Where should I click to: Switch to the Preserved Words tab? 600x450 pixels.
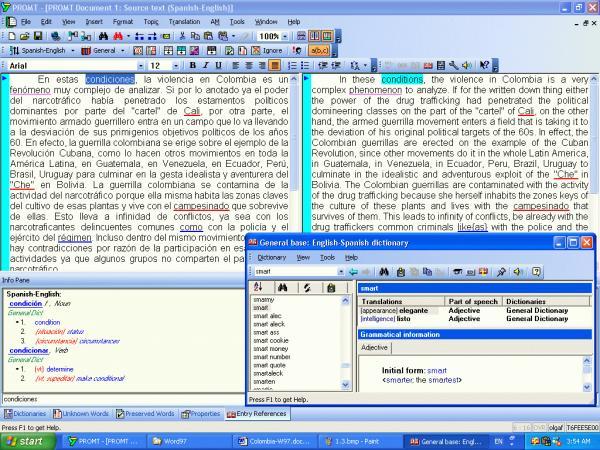point(145,414)
